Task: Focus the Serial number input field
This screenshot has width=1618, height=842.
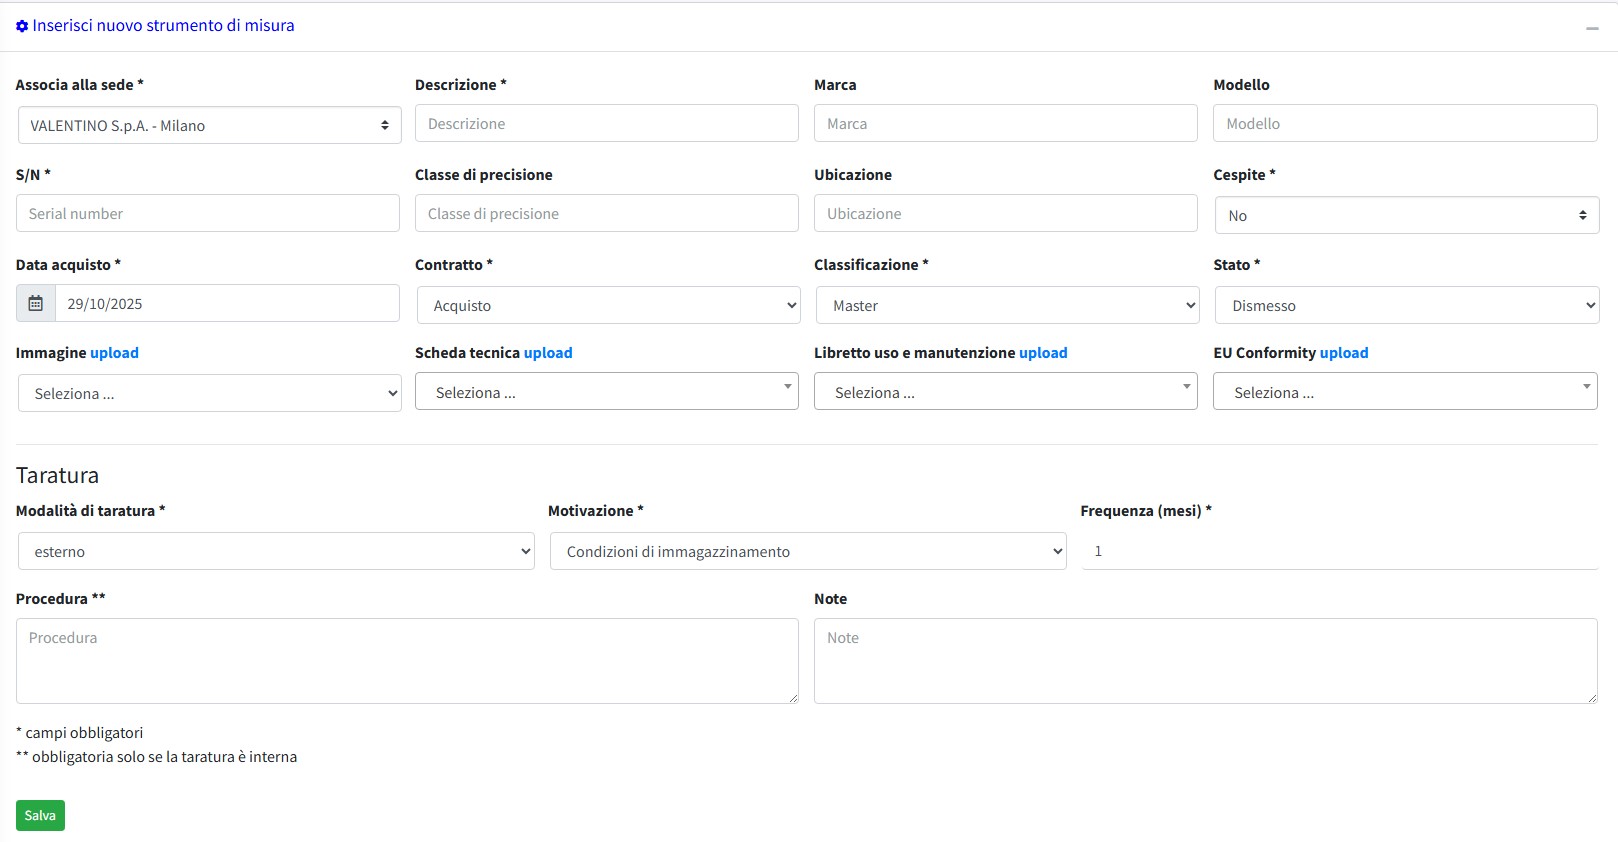Action: tap(208, 214)
